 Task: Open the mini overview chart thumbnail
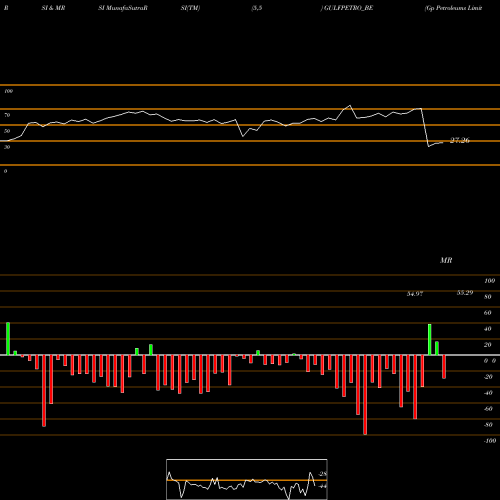[x=247, y=479]
